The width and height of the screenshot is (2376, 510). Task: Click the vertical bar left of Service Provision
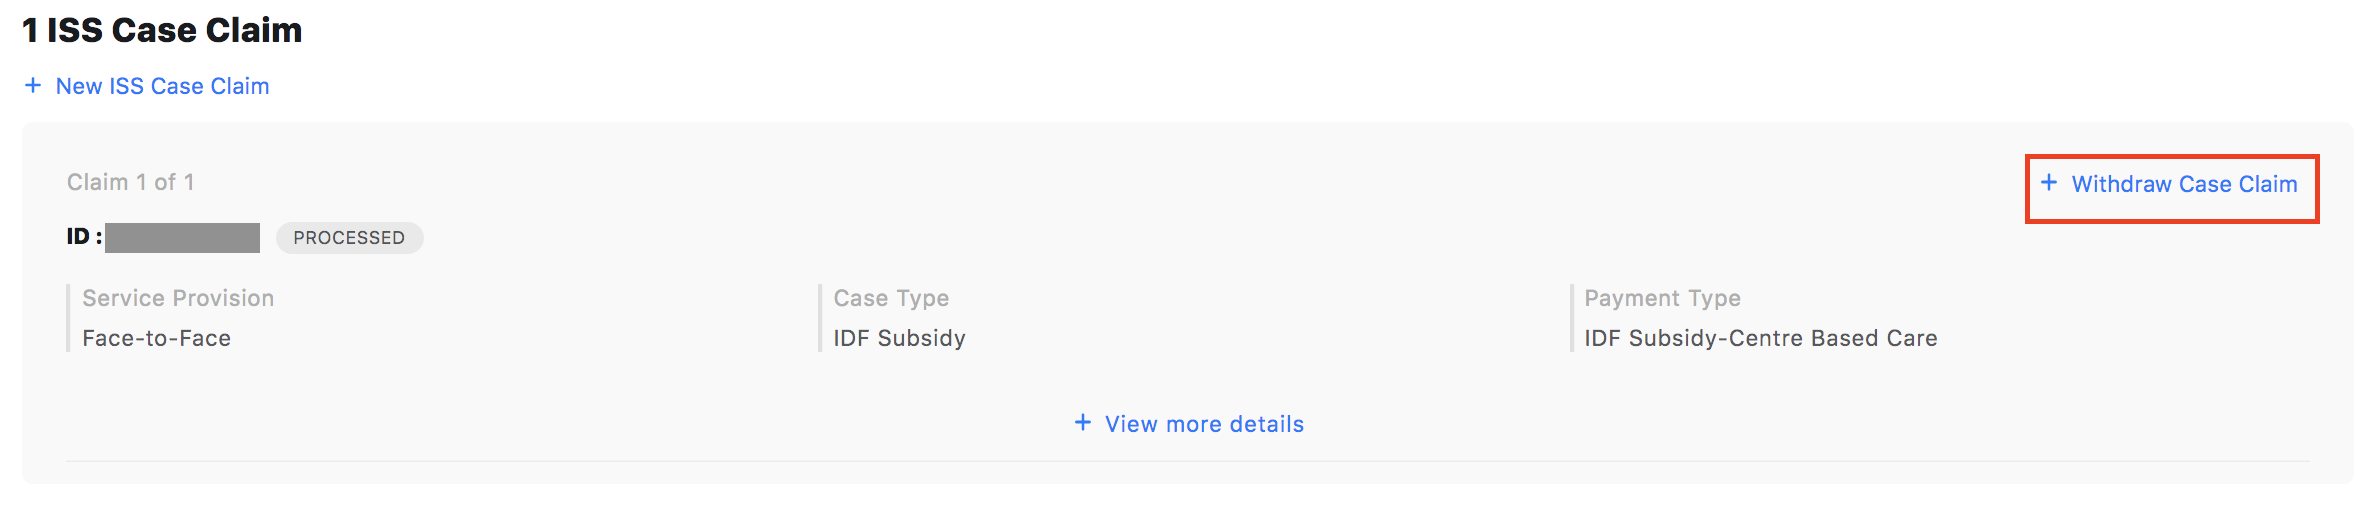coord(68,318)
